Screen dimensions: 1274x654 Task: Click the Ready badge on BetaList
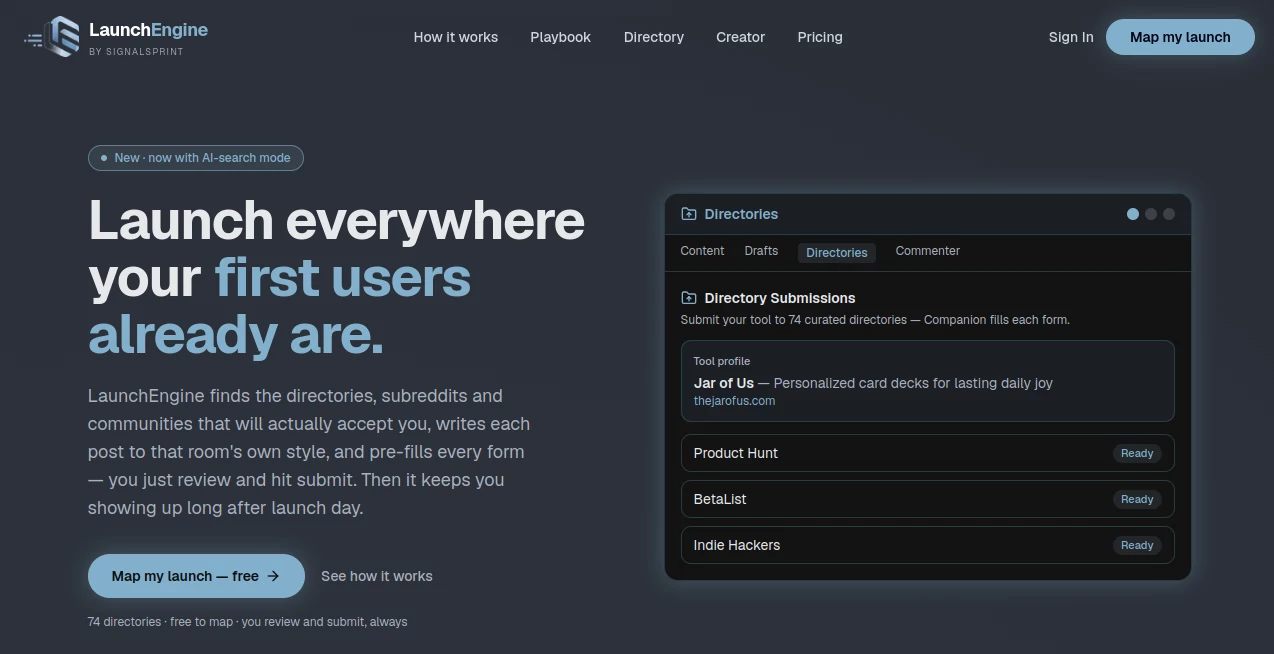click(x=1137, y=499)
